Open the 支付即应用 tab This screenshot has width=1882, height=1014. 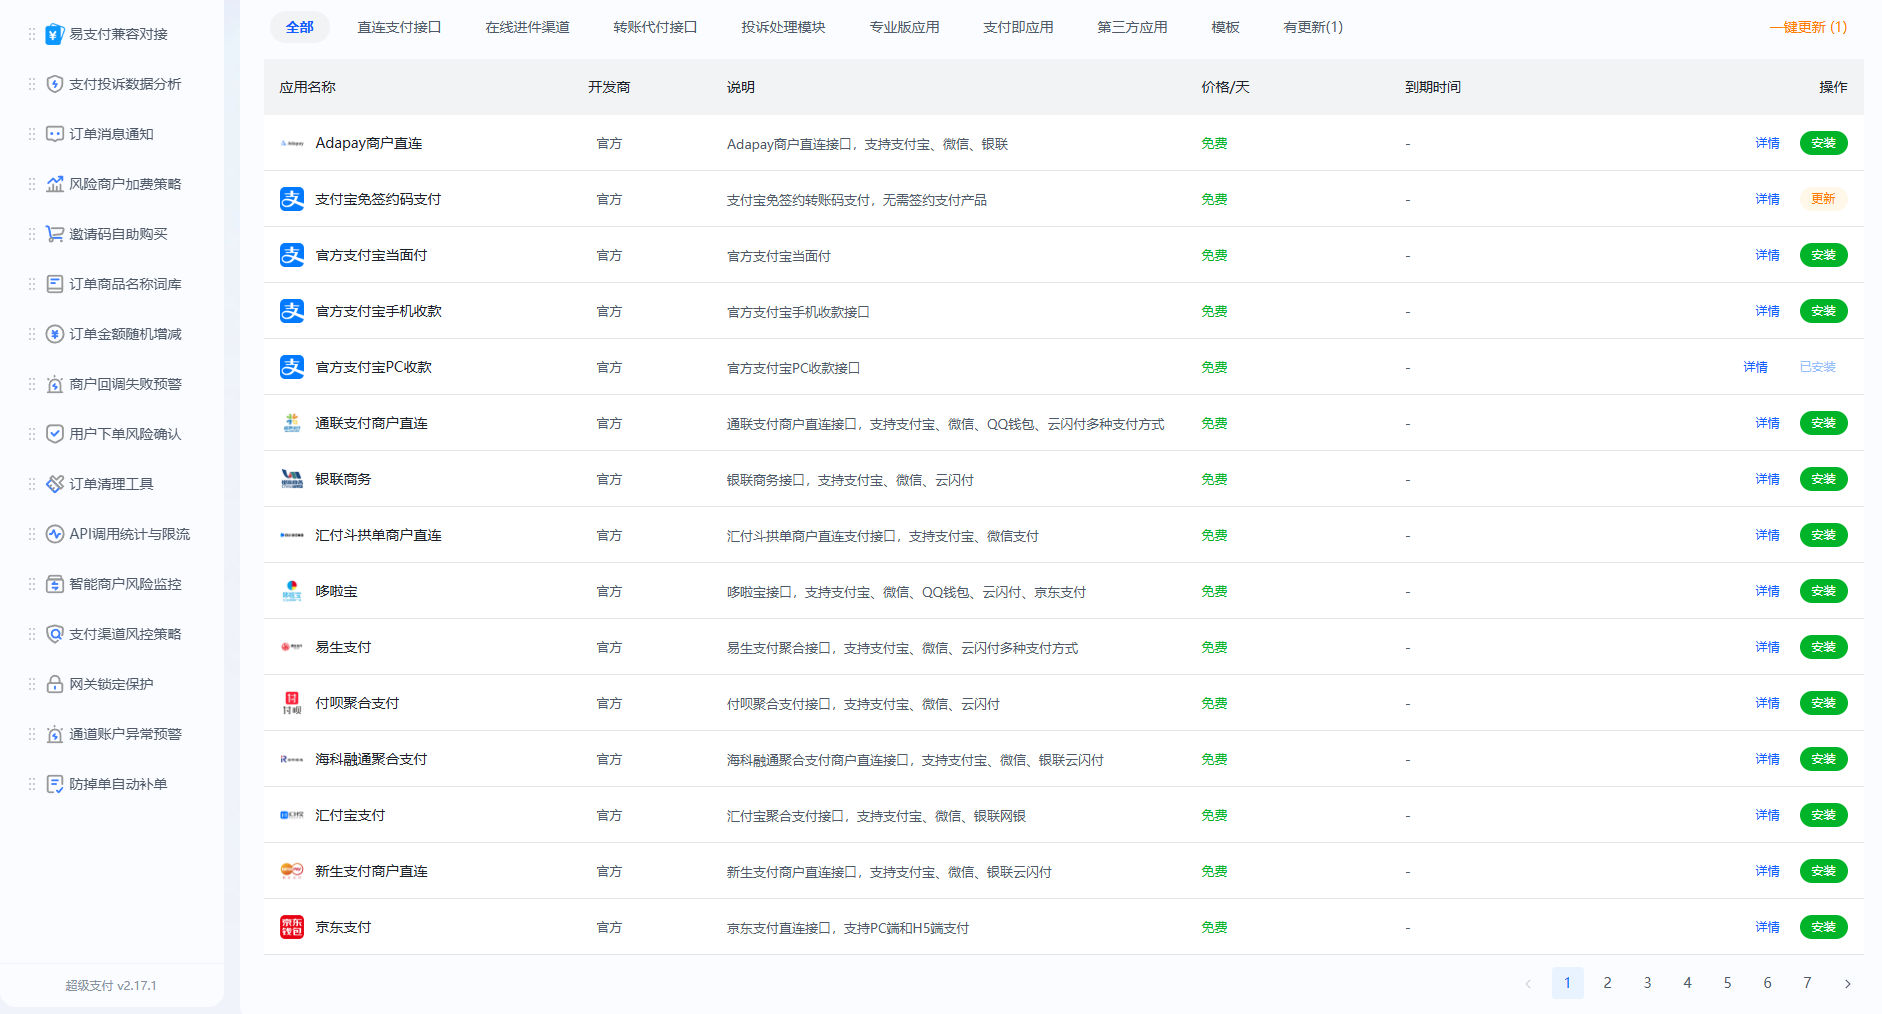coord(1018,27)
